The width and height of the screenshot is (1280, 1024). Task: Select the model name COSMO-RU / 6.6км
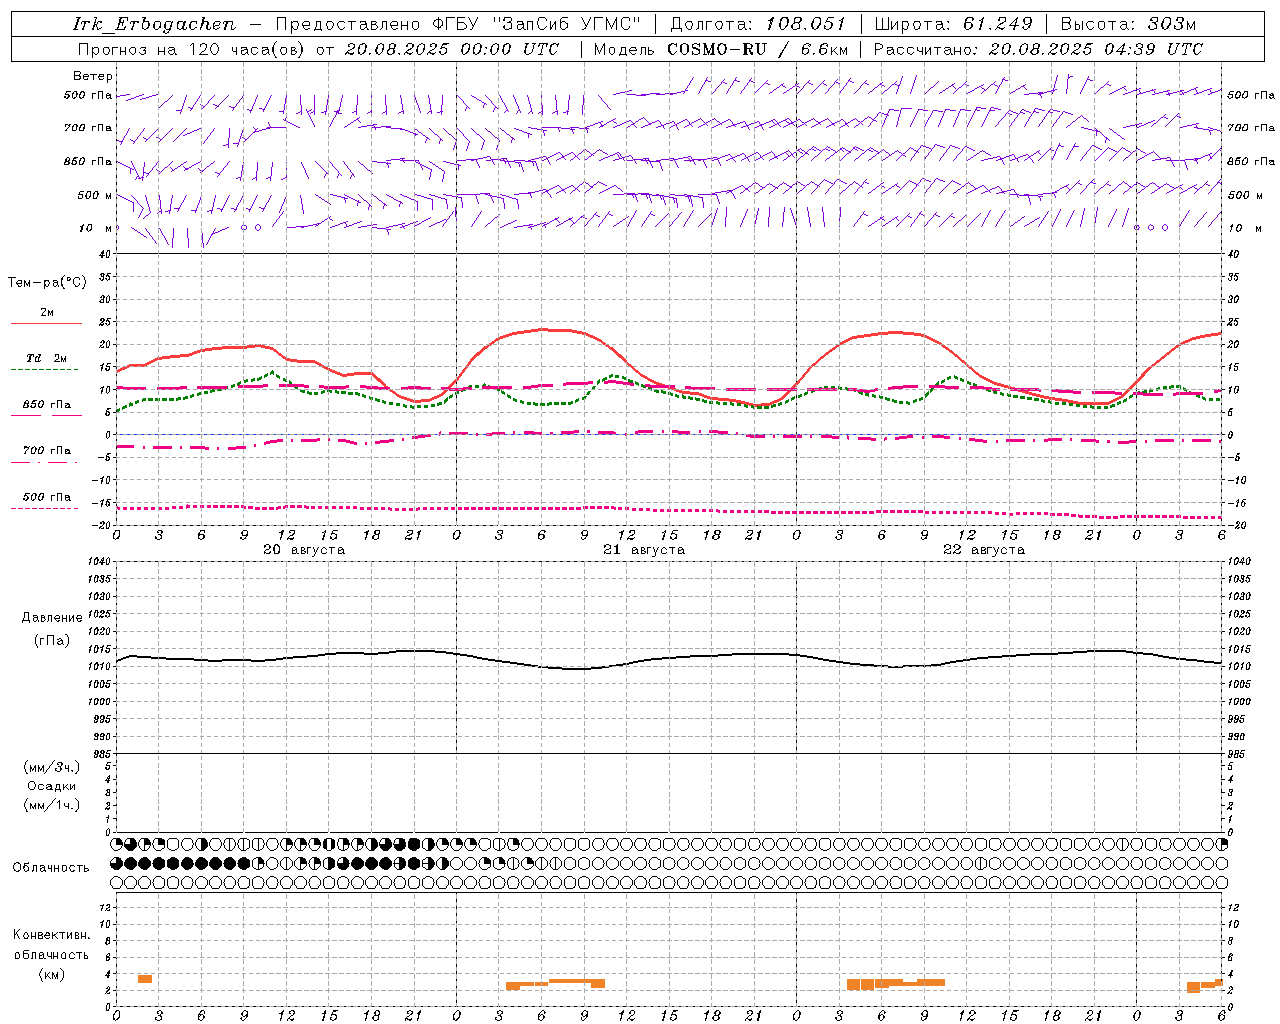pos(757,49)
